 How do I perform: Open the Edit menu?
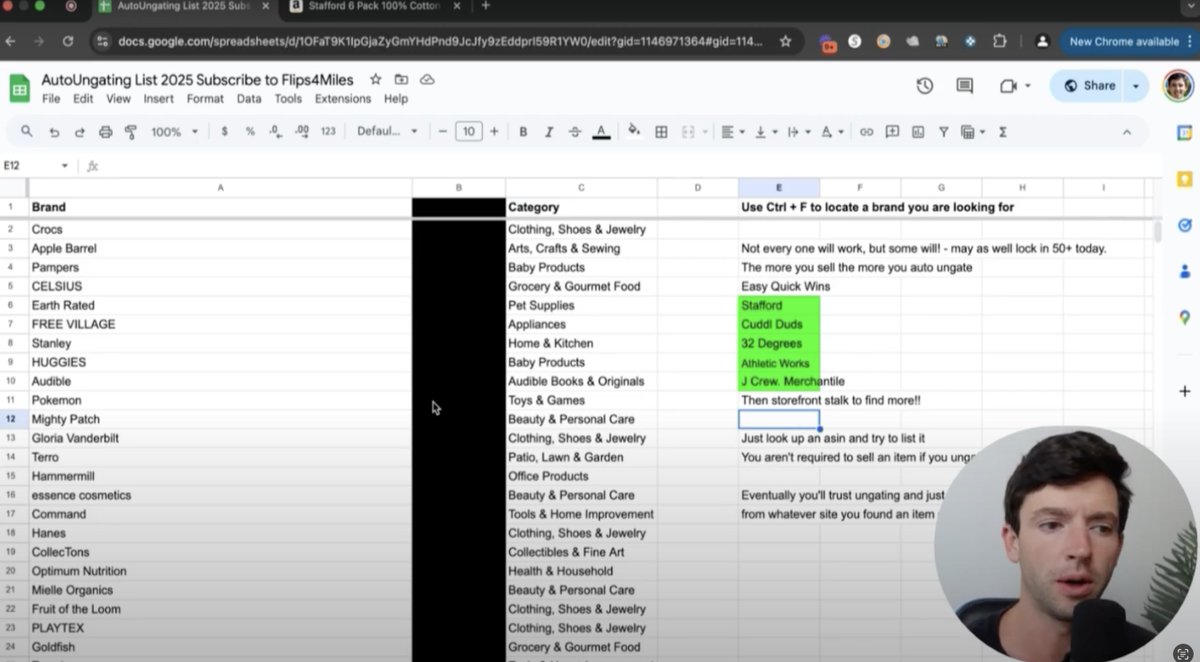(83, 99)
